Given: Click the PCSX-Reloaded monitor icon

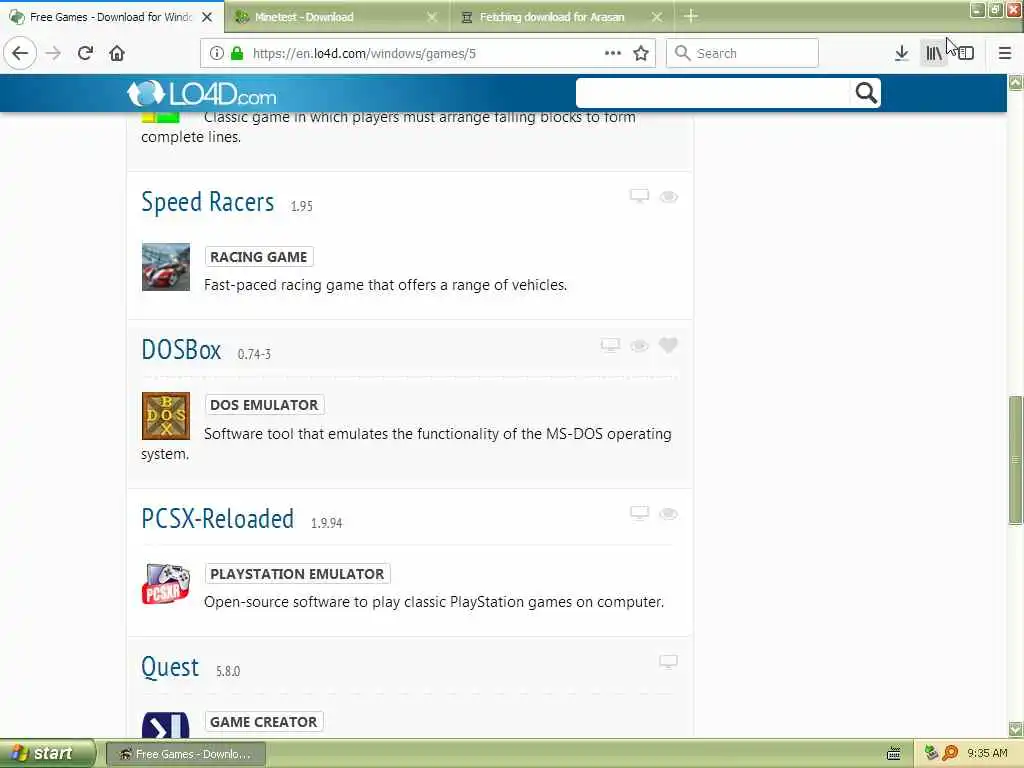Looking at the screenshot, I should 639,513.
